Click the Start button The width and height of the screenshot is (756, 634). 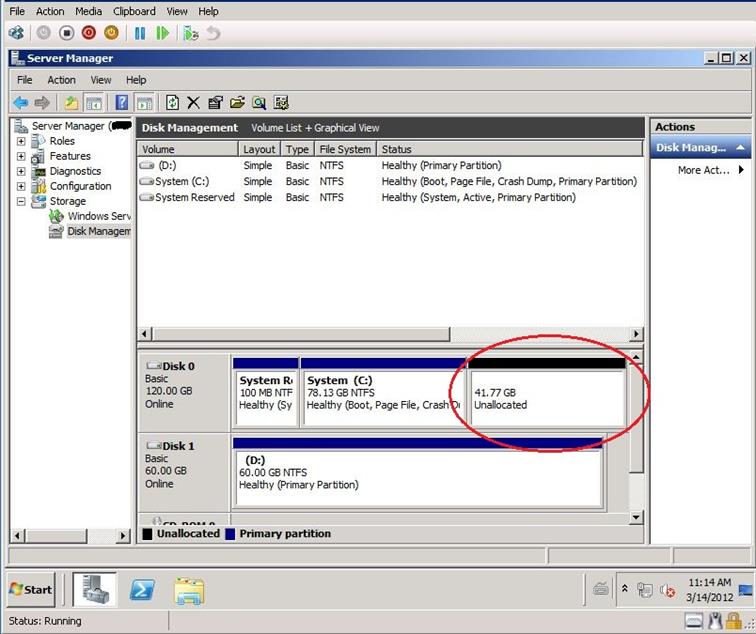pos(32,589)
